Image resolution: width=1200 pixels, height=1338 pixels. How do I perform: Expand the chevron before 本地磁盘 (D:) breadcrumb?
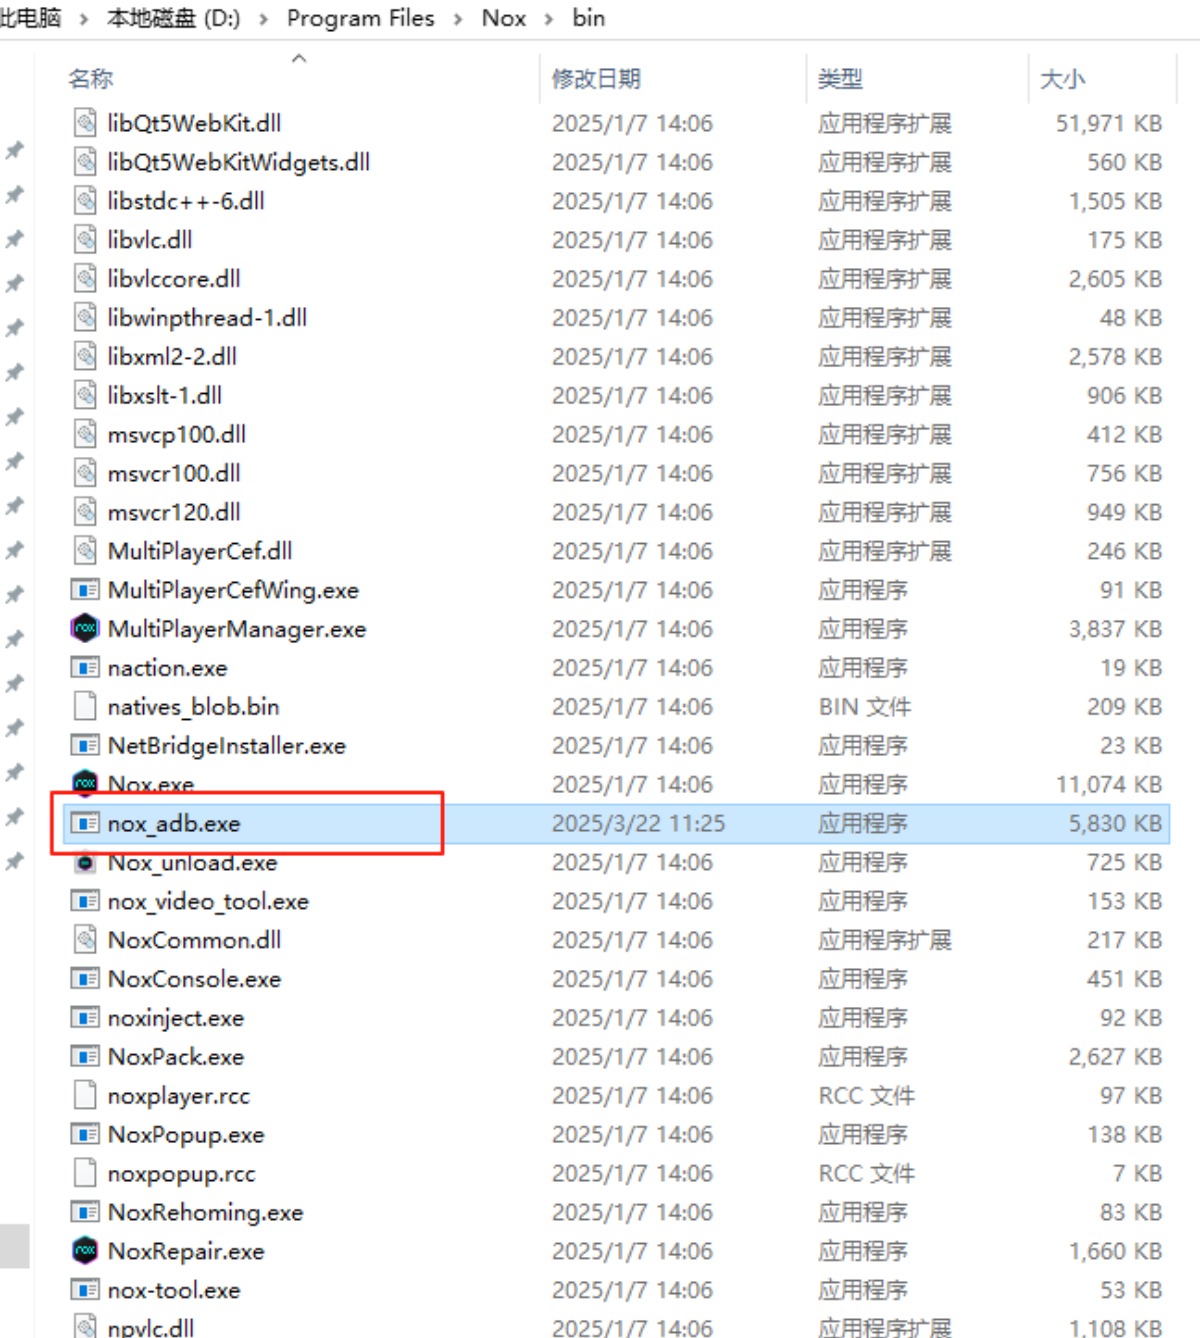pyautogui.click(x=84, y=19)
